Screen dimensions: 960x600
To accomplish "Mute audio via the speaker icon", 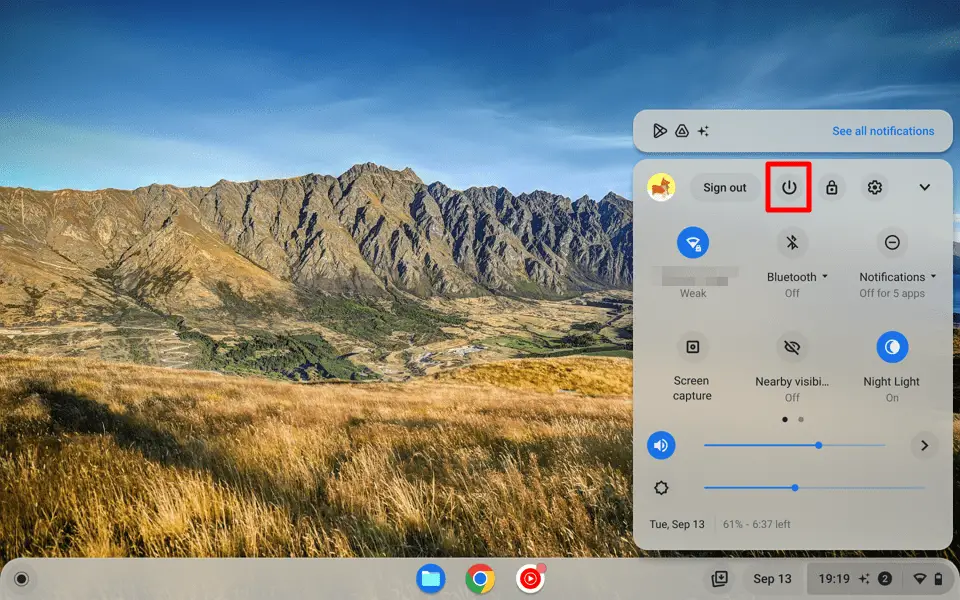I will [661, 445].
